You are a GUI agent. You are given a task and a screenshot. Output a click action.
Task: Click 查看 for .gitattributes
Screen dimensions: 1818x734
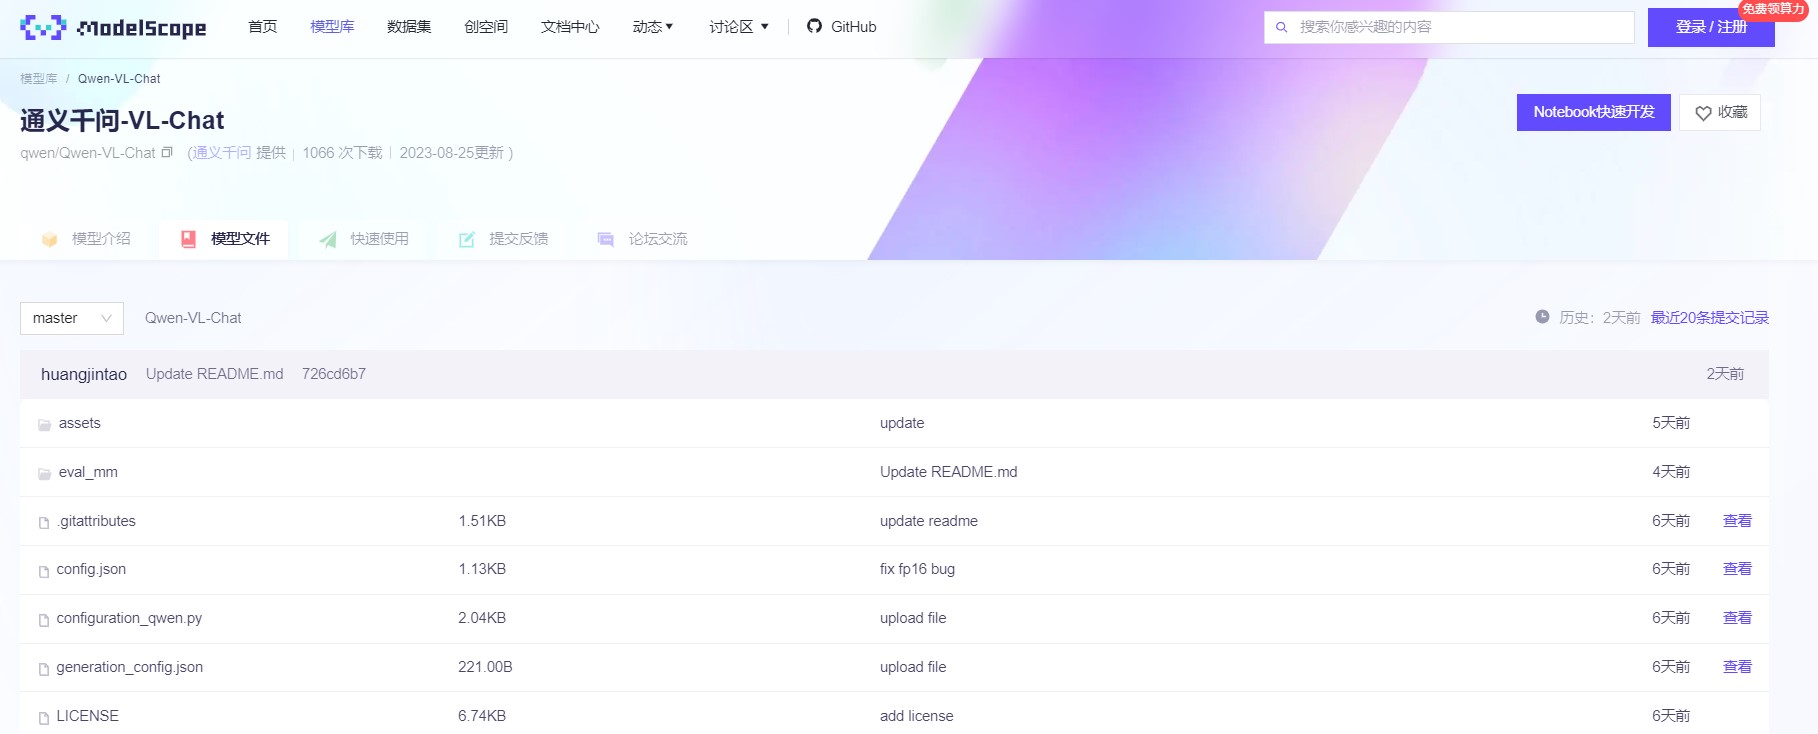pyautogui.click(x=1737, y=521)
